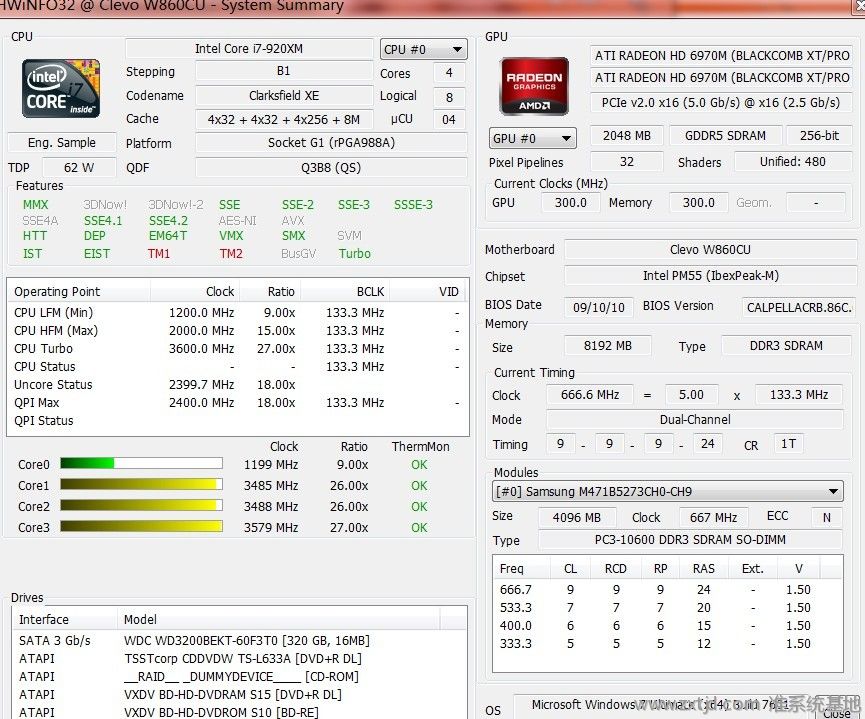Select the __RAID__ _DUMMYDEVICE____ drive row
Screen dimensions: 865x719
coord(239,677)
